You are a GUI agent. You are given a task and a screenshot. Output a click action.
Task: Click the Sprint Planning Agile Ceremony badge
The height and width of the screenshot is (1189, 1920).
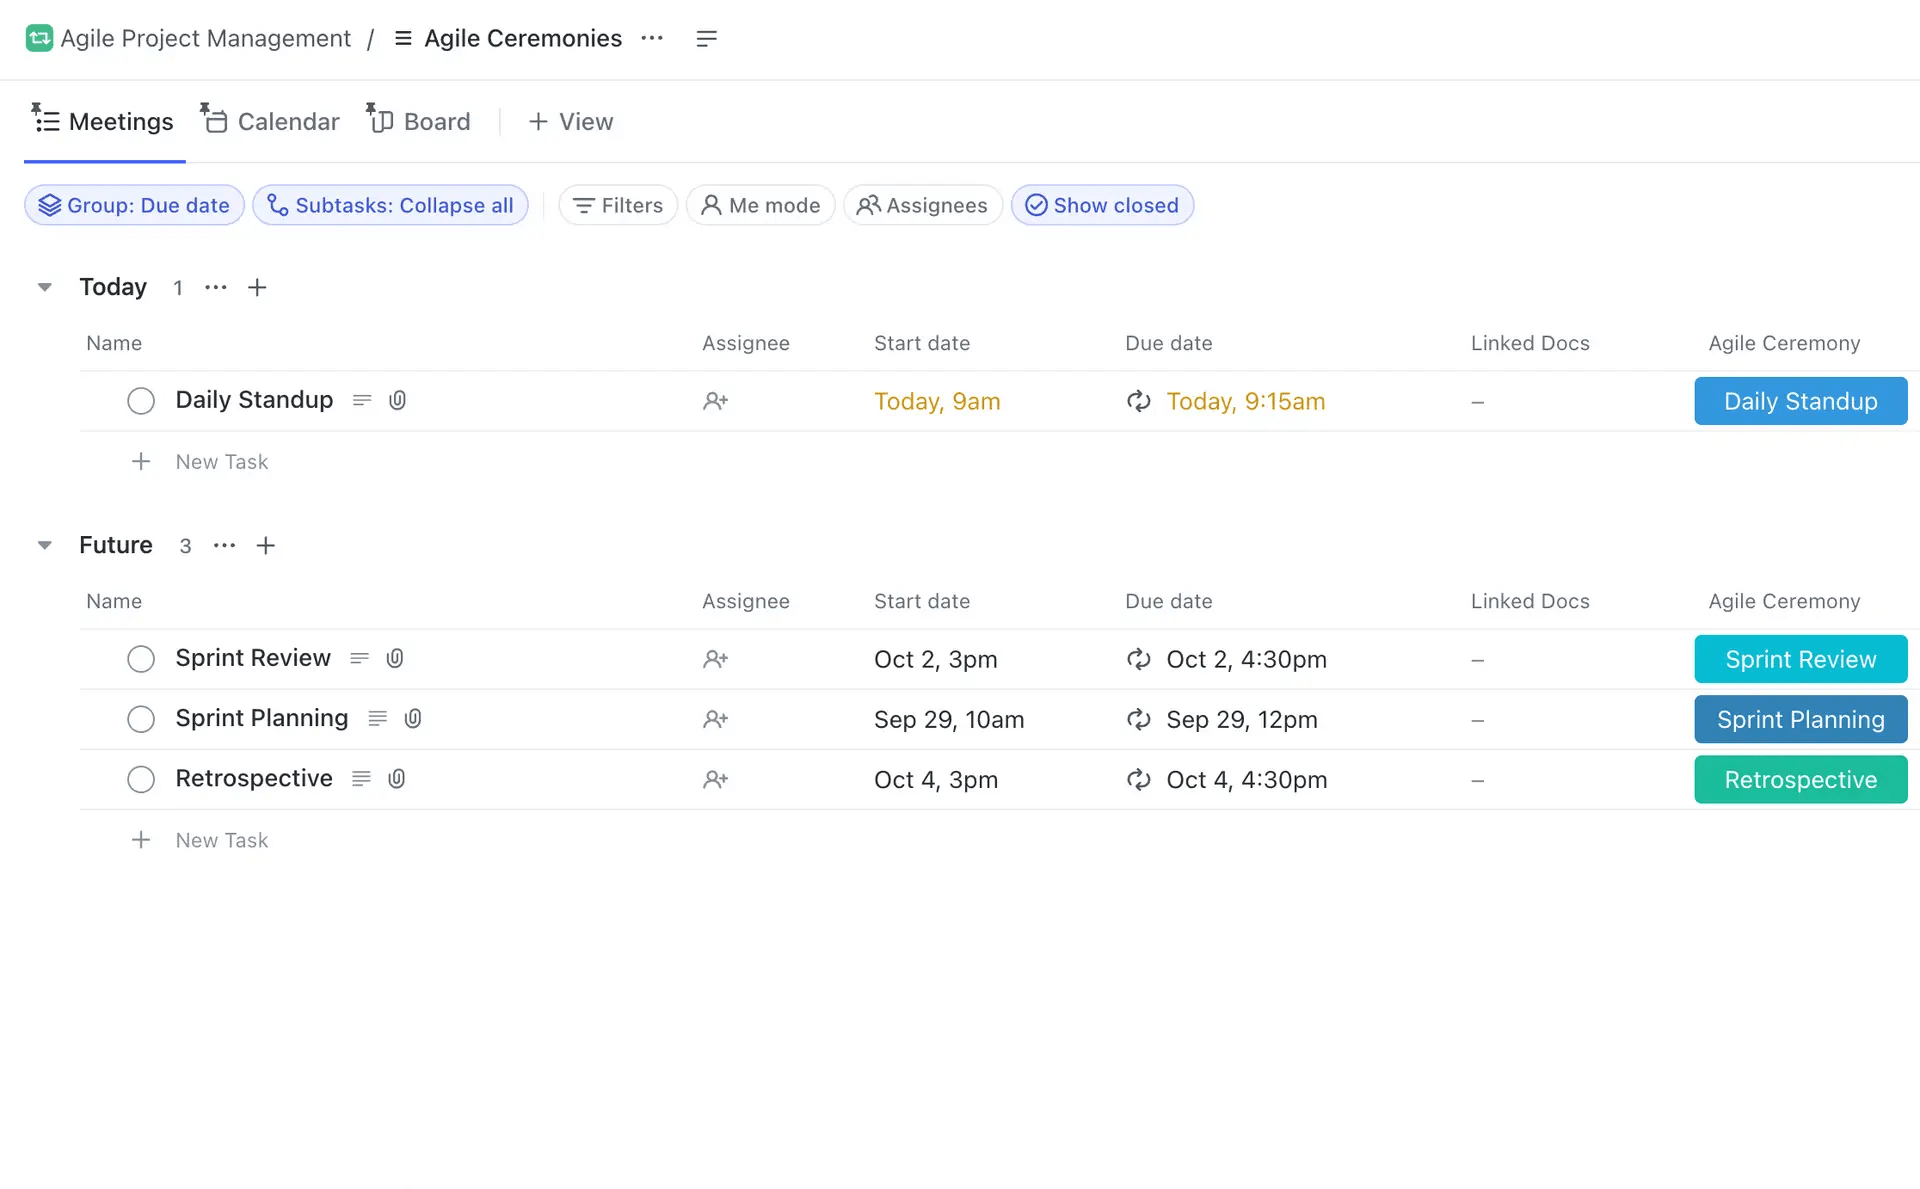pyautogui.click(x=1801, y=719)
